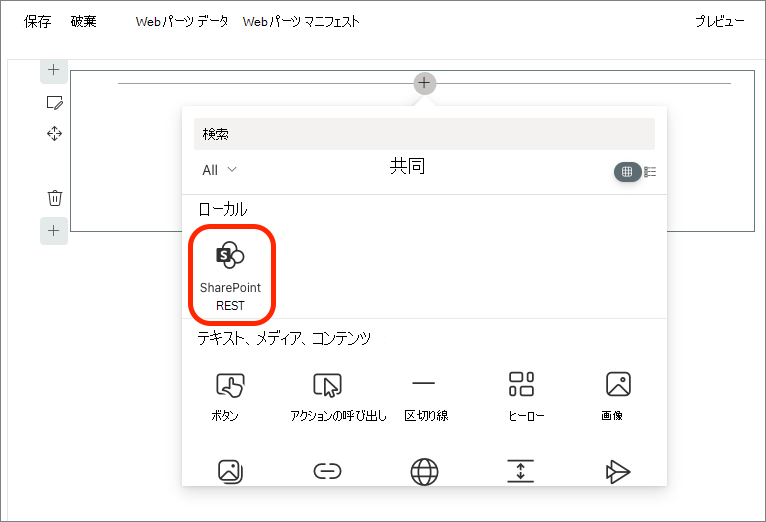Click the edit section pencil icon
Viewport: 766px width, 522px height.
coord(54,103)
